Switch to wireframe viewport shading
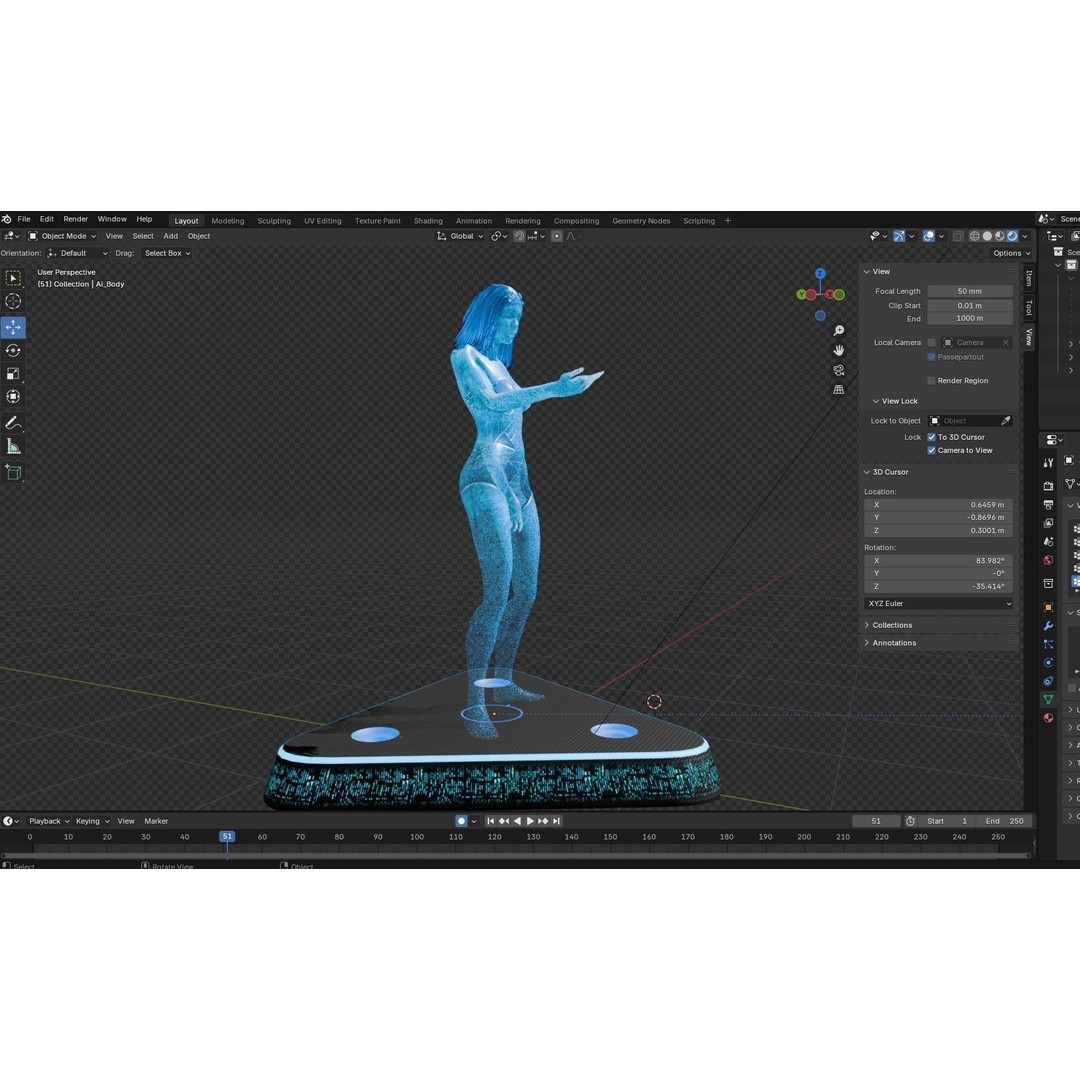Screen dimensions: 1080x1080 pyautogui.click(x=975, y=236)
